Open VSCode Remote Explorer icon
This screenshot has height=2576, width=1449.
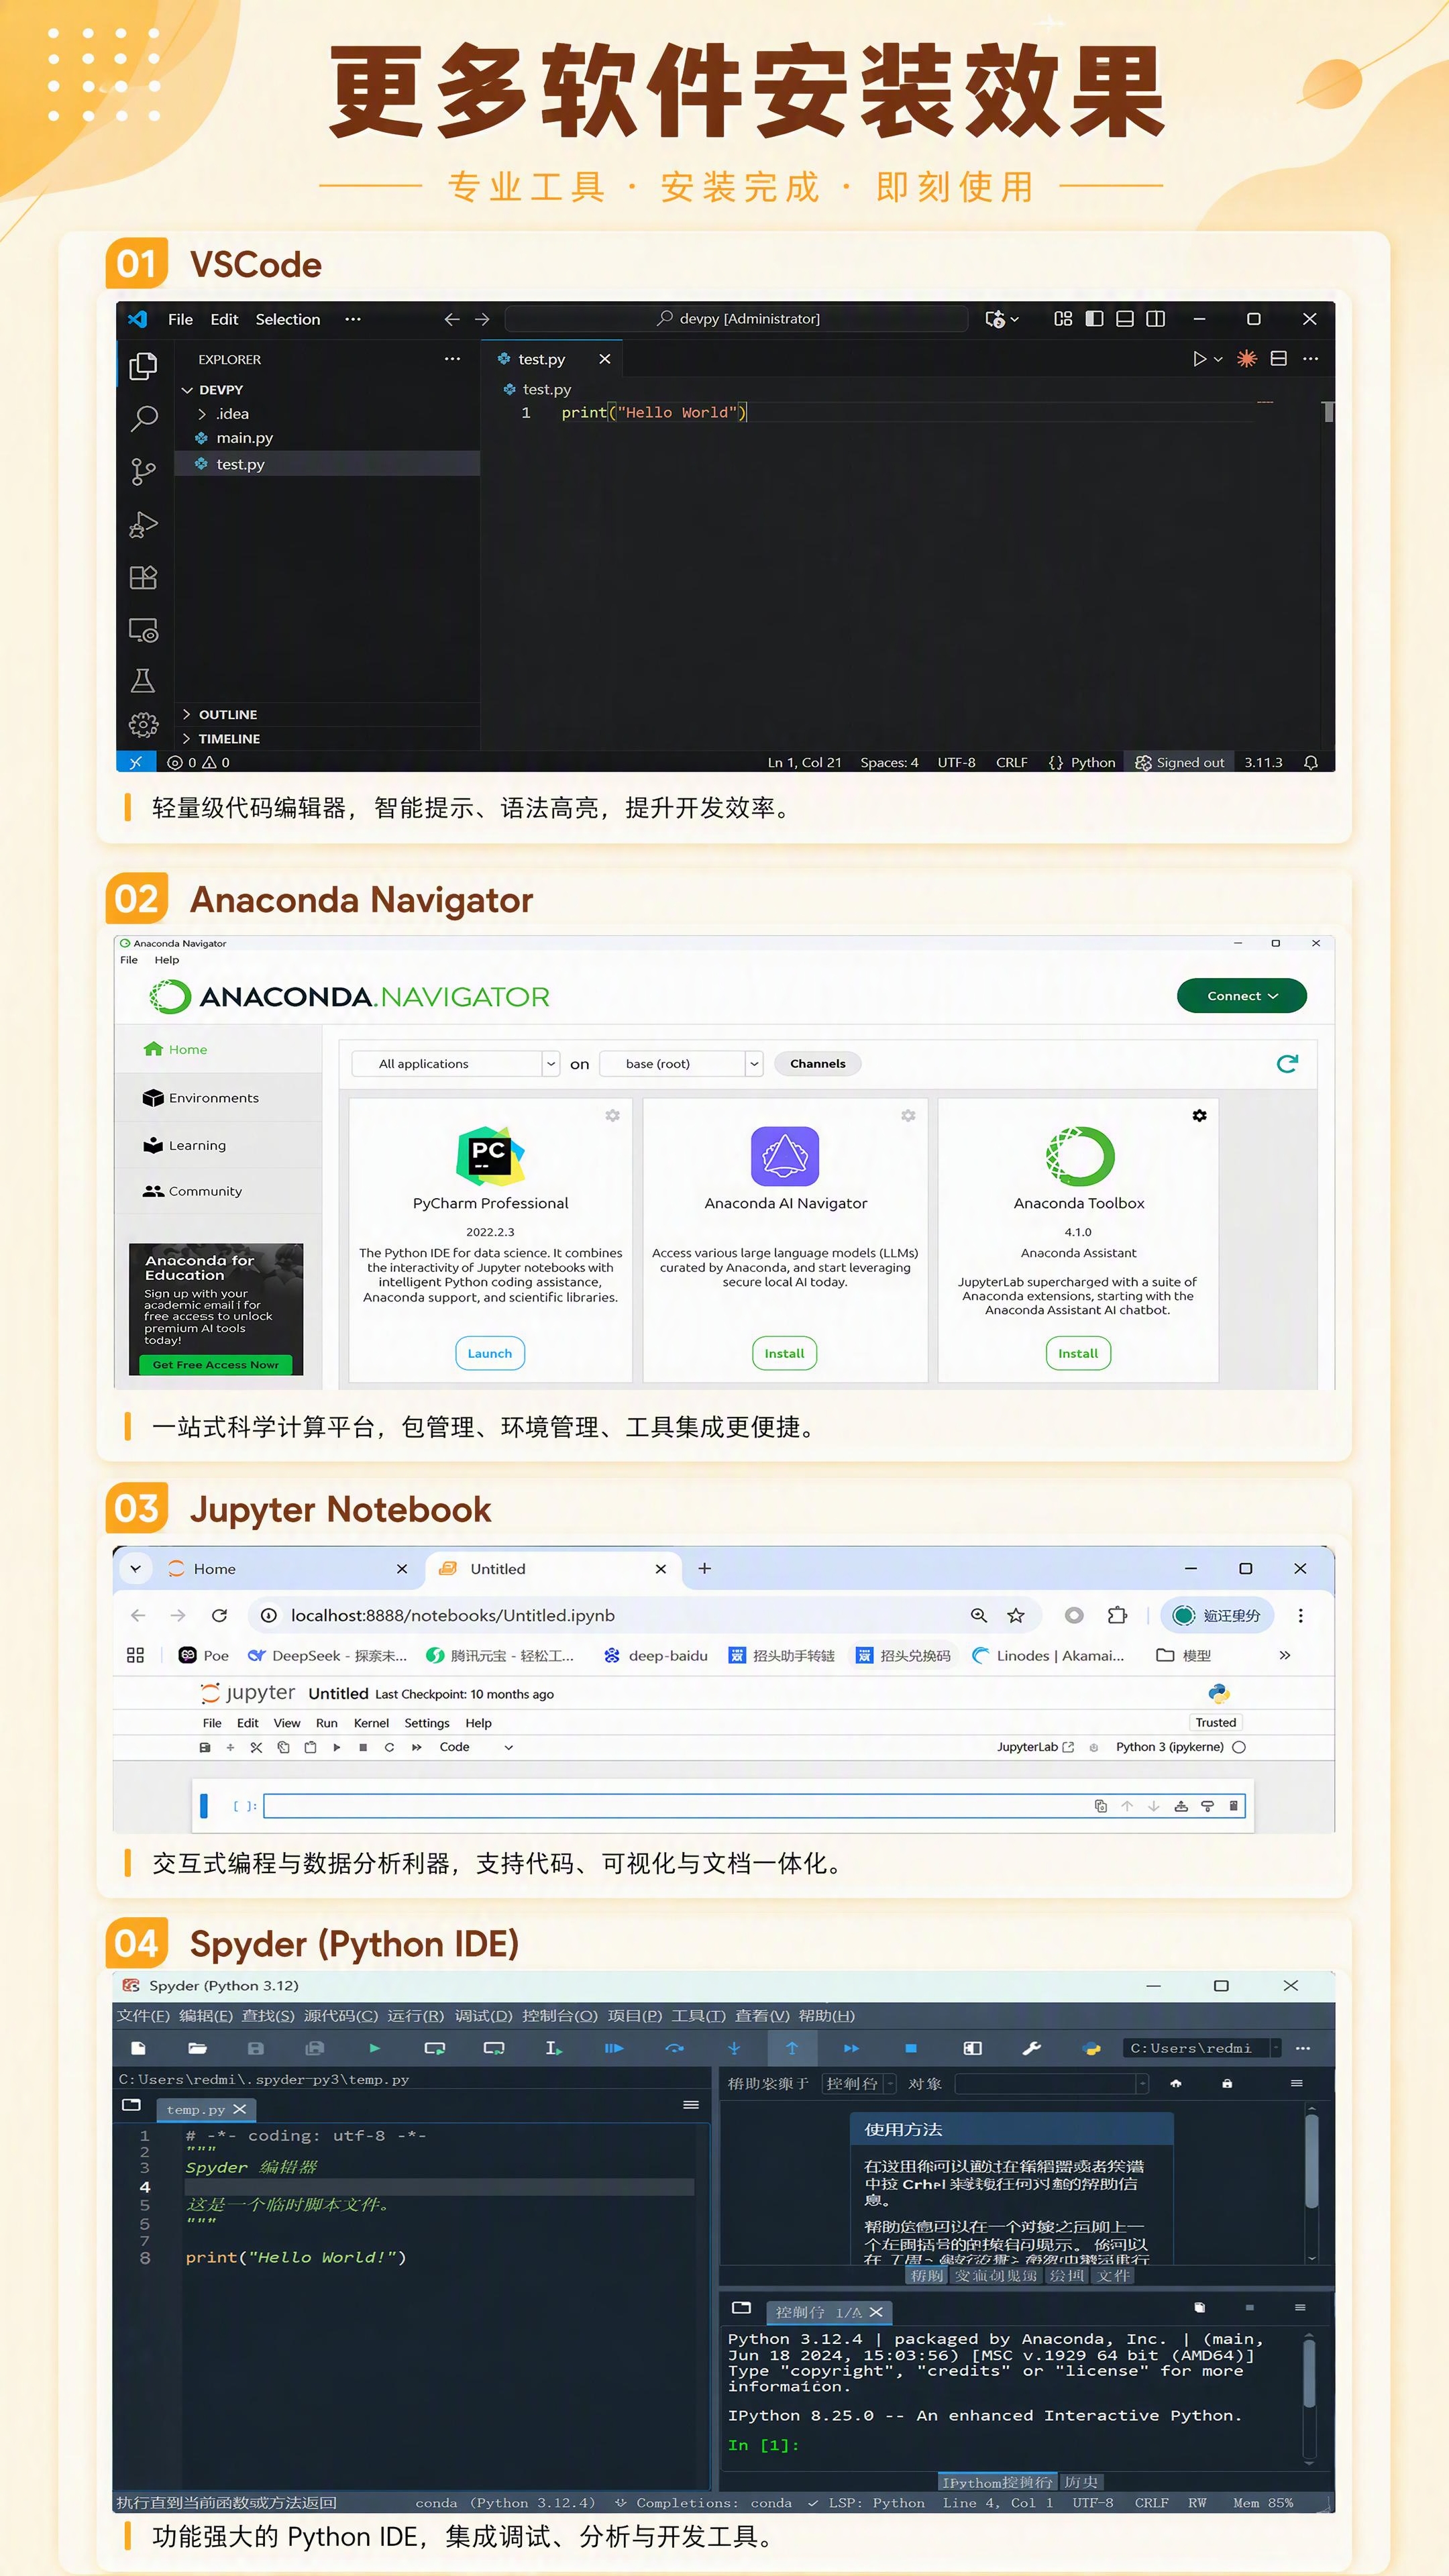(143, 630)
